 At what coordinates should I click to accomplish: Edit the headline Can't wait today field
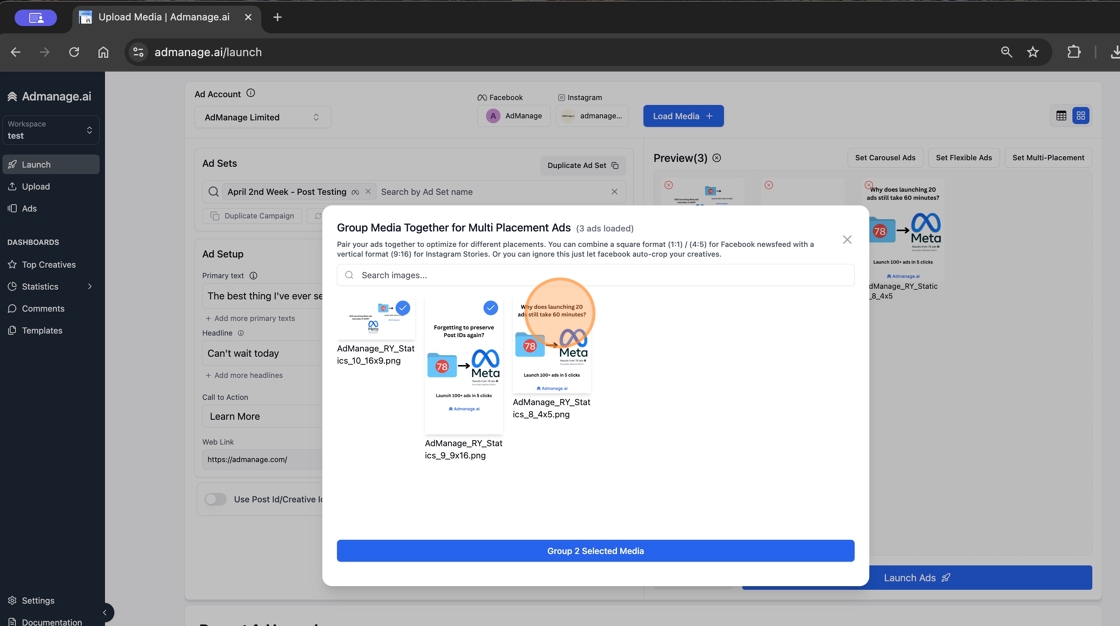261,353
